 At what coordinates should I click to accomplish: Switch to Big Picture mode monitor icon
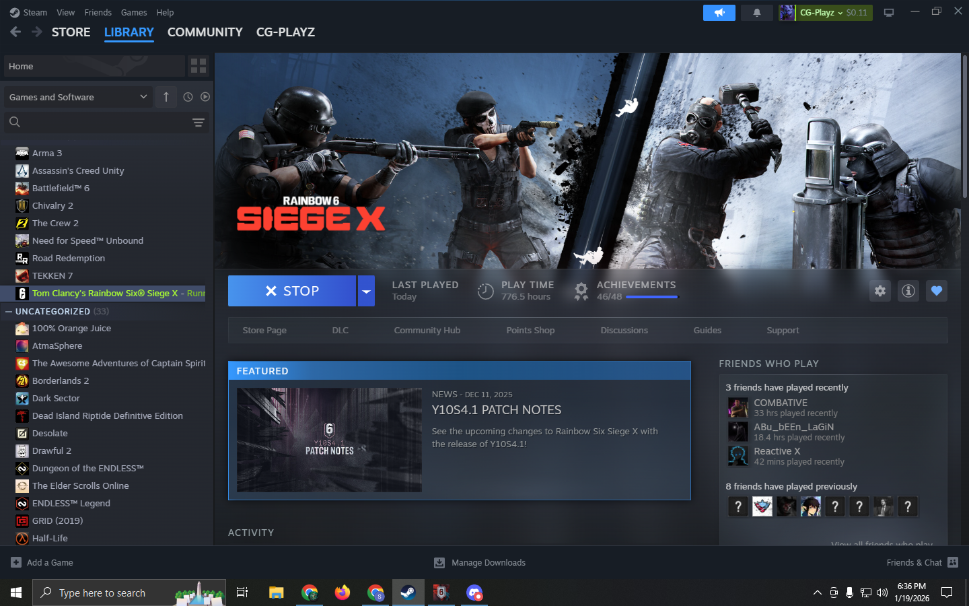pyautogui.click(x=889, y=12)
